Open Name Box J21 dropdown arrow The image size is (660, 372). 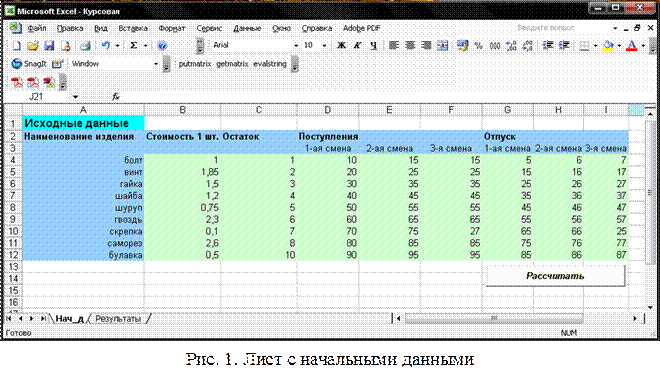coord(75,97)
